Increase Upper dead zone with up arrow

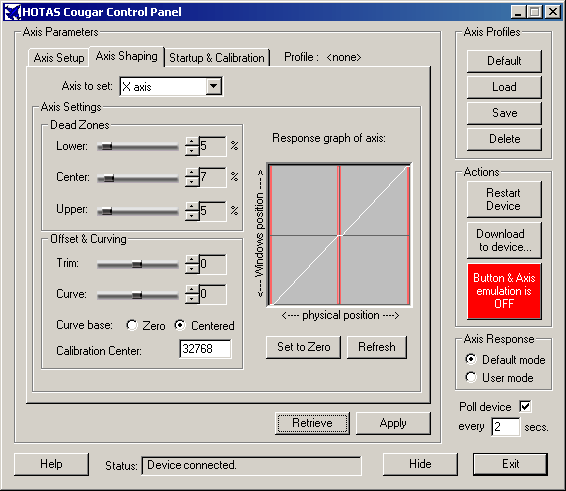pos(192,207)
